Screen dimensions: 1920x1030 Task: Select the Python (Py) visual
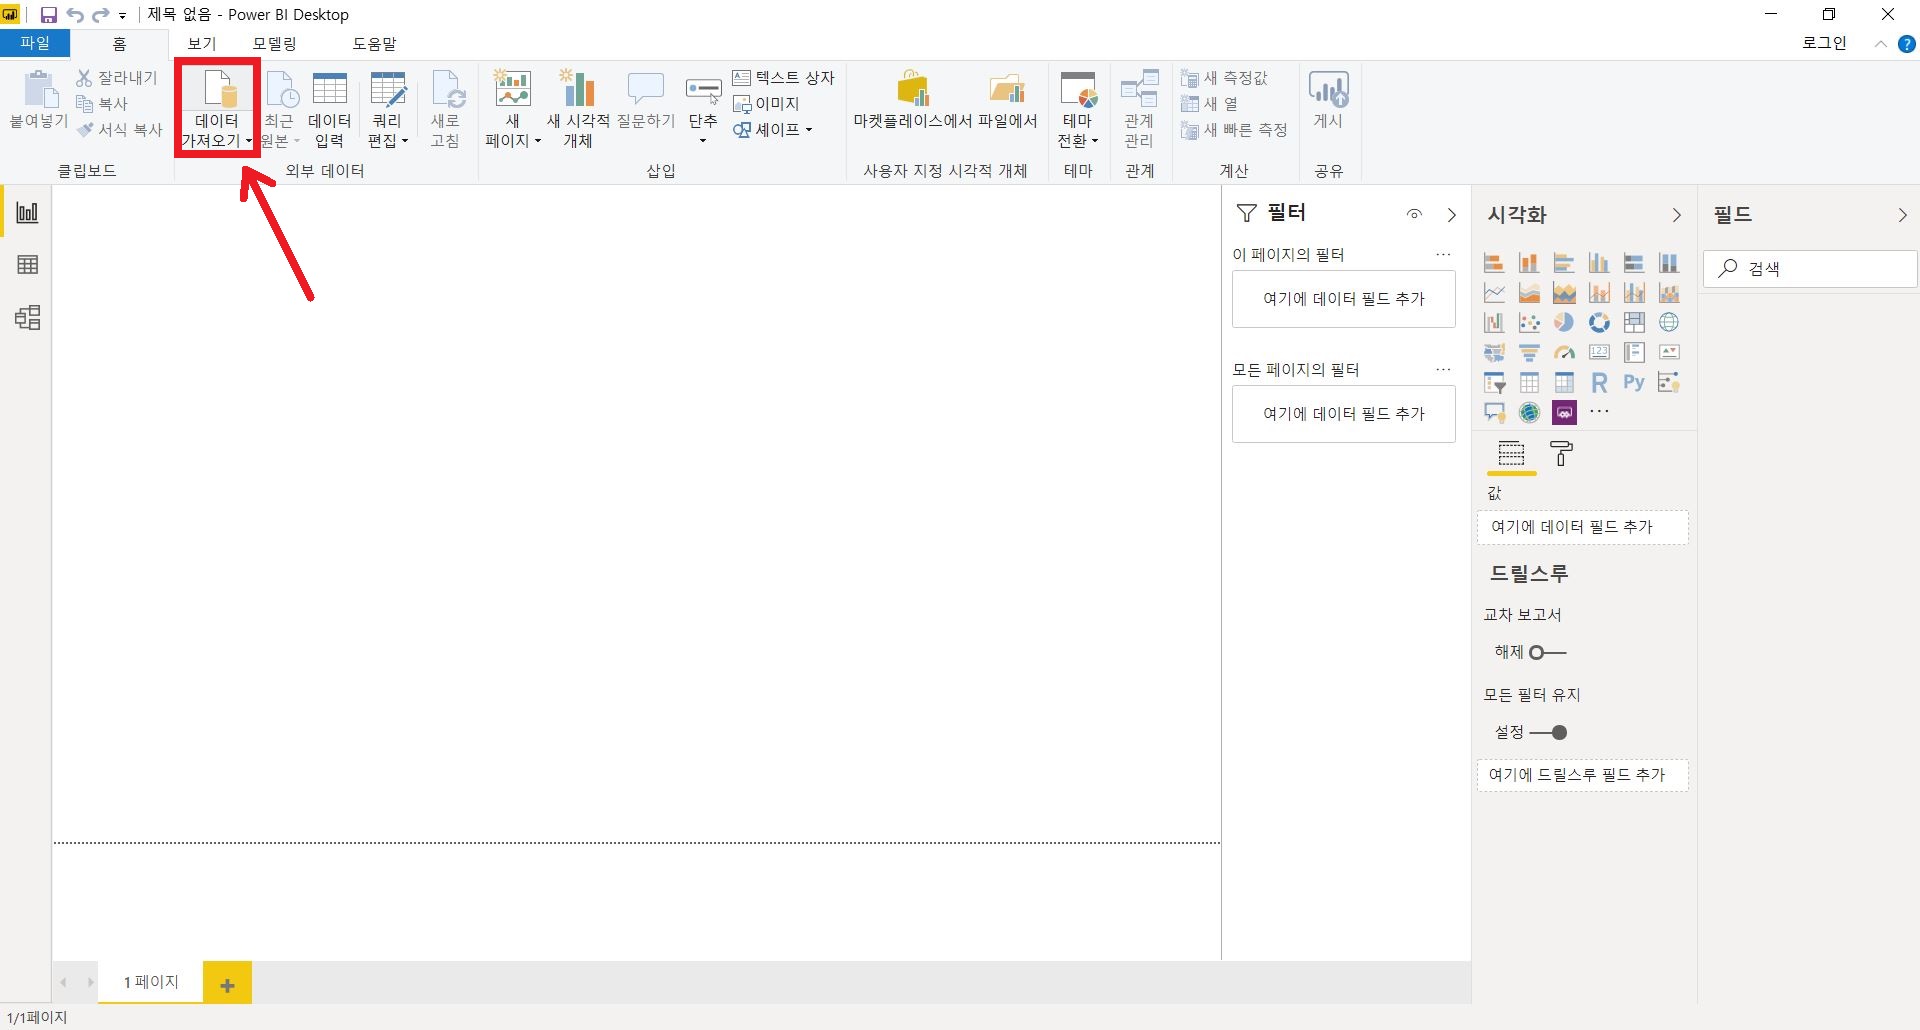tap(1634, 382)
